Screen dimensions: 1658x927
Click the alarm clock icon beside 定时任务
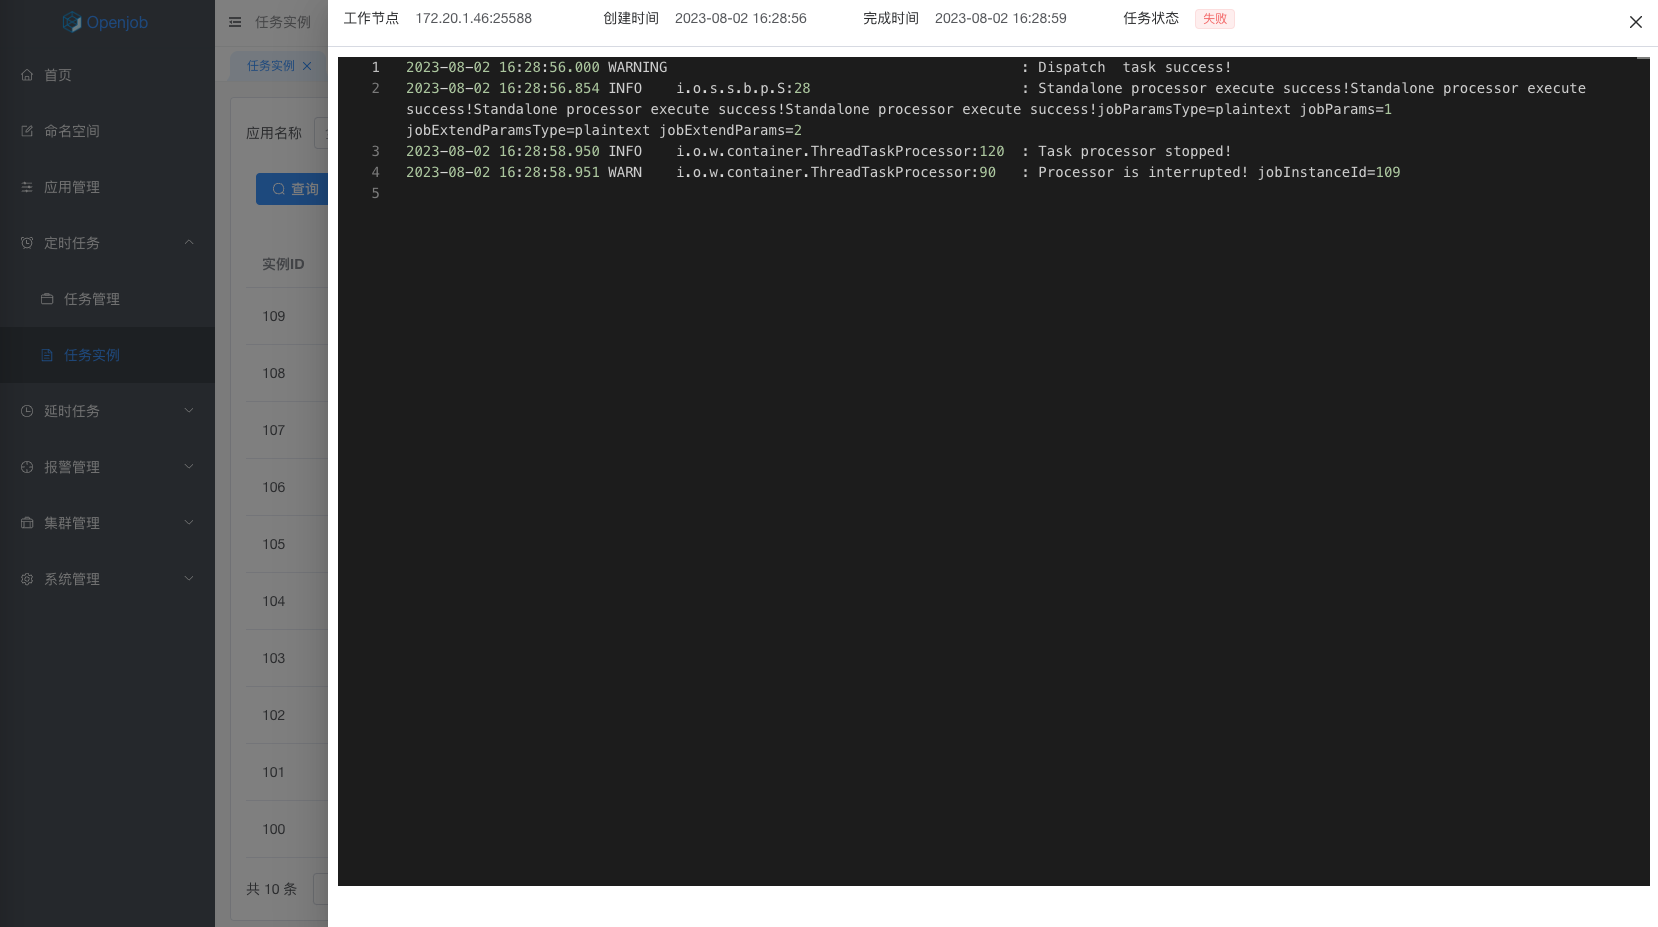coord(27,243)
